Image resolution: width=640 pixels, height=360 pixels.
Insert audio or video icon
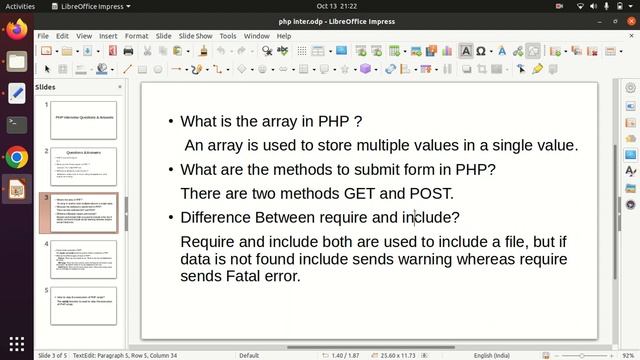coord(431,51)
